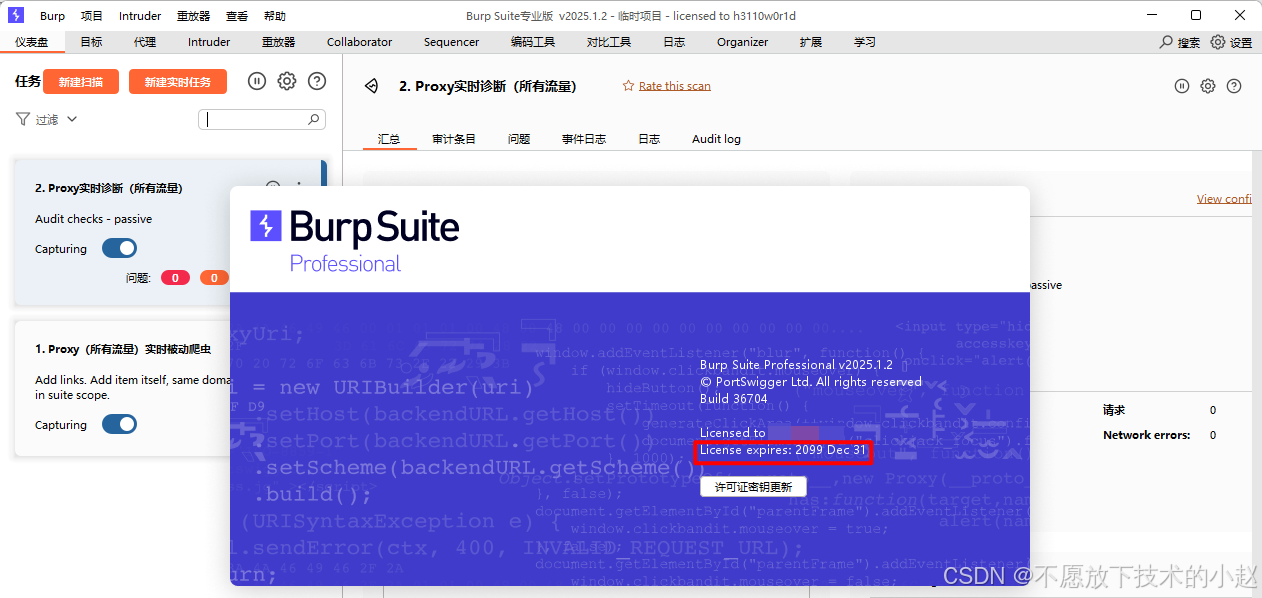
Task: Open the 重放器 menu in menu bar
Action: 194,16
